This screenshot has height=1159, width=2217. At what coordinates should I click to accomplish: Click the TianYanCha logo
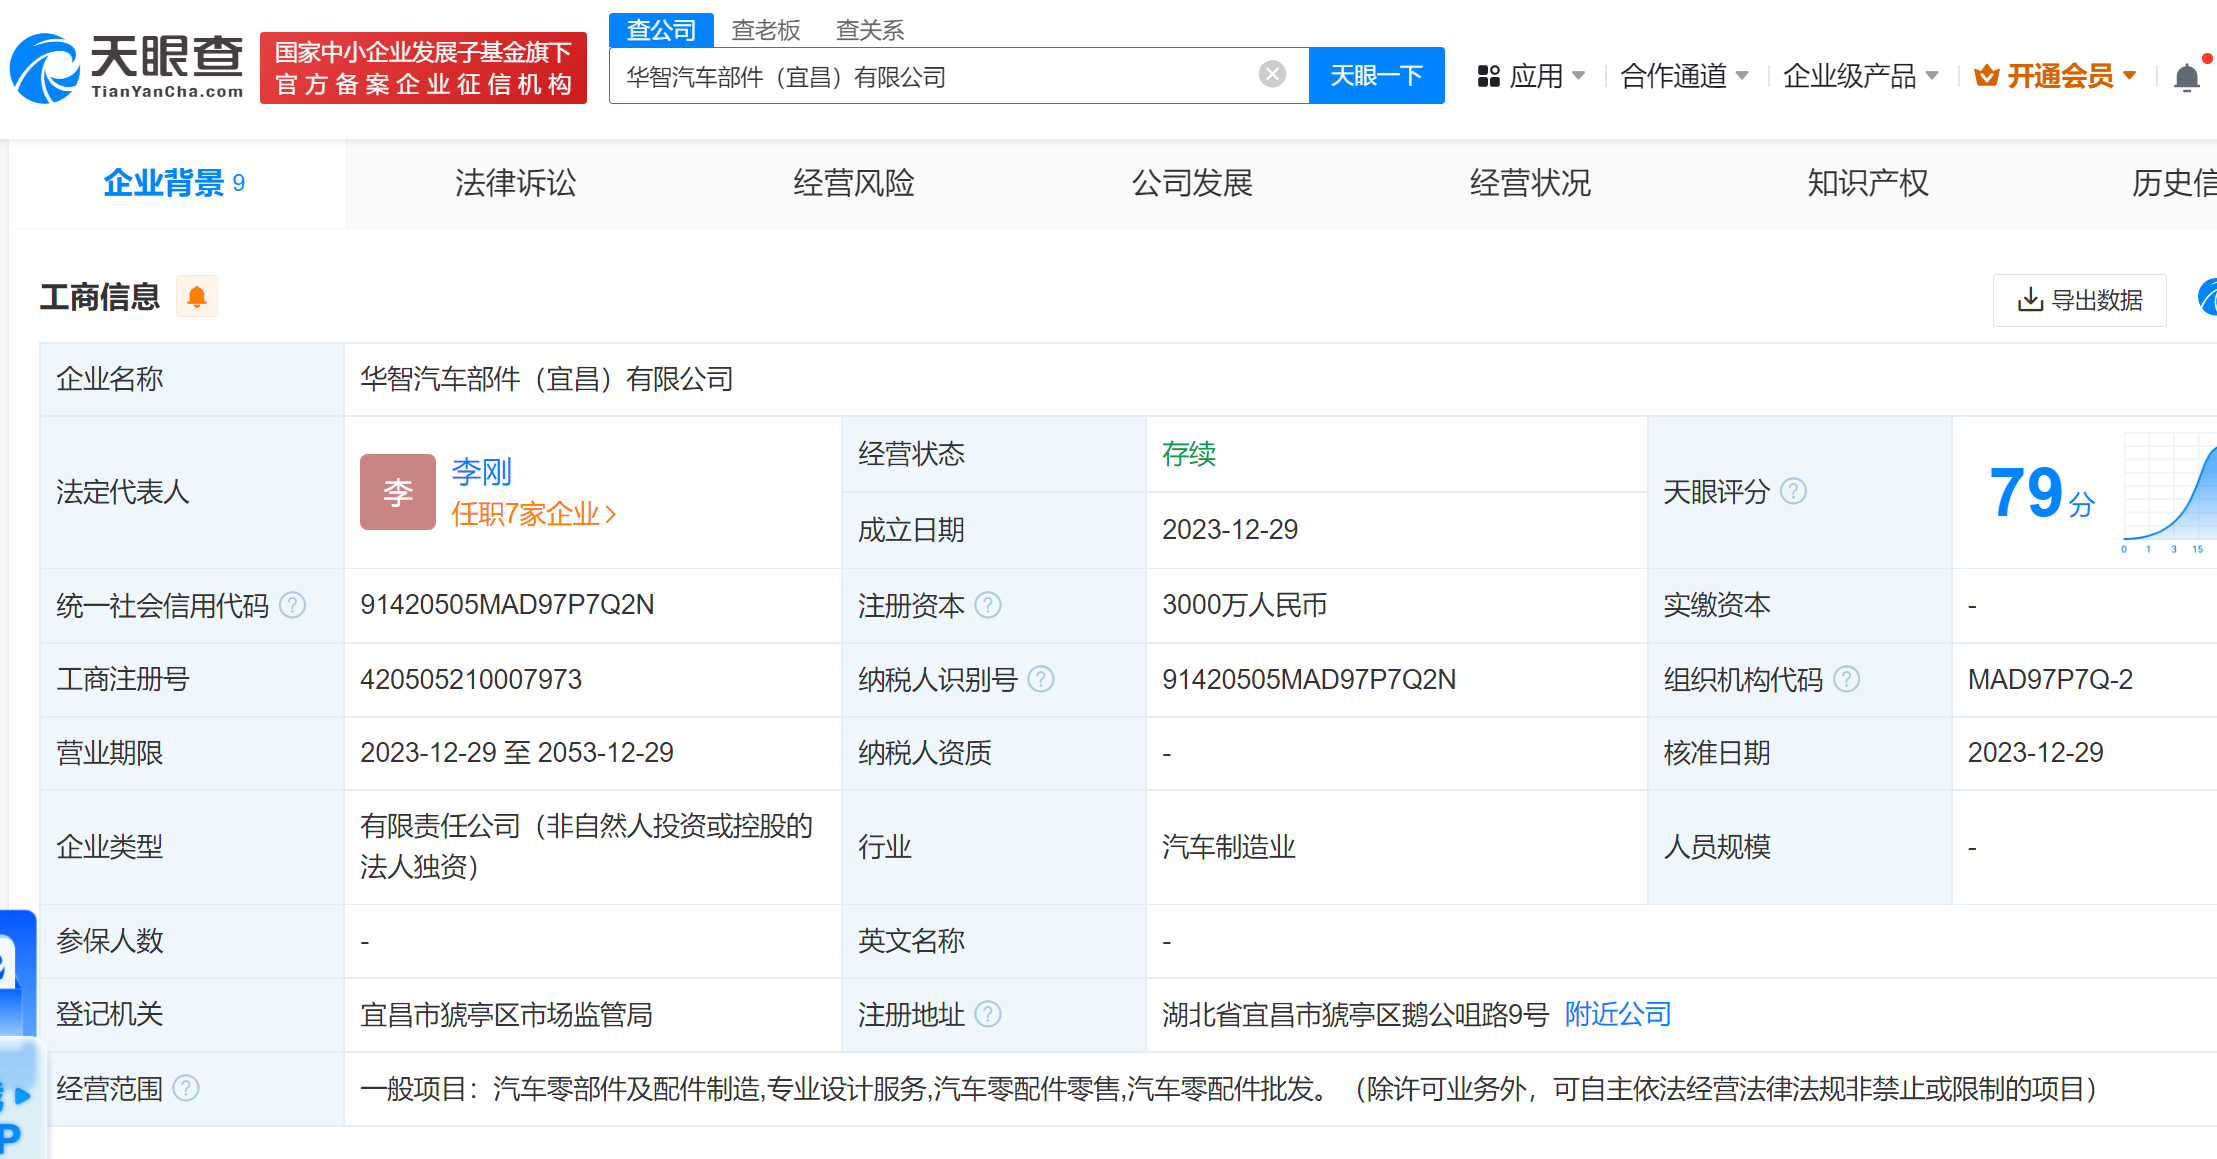point(127,68)
